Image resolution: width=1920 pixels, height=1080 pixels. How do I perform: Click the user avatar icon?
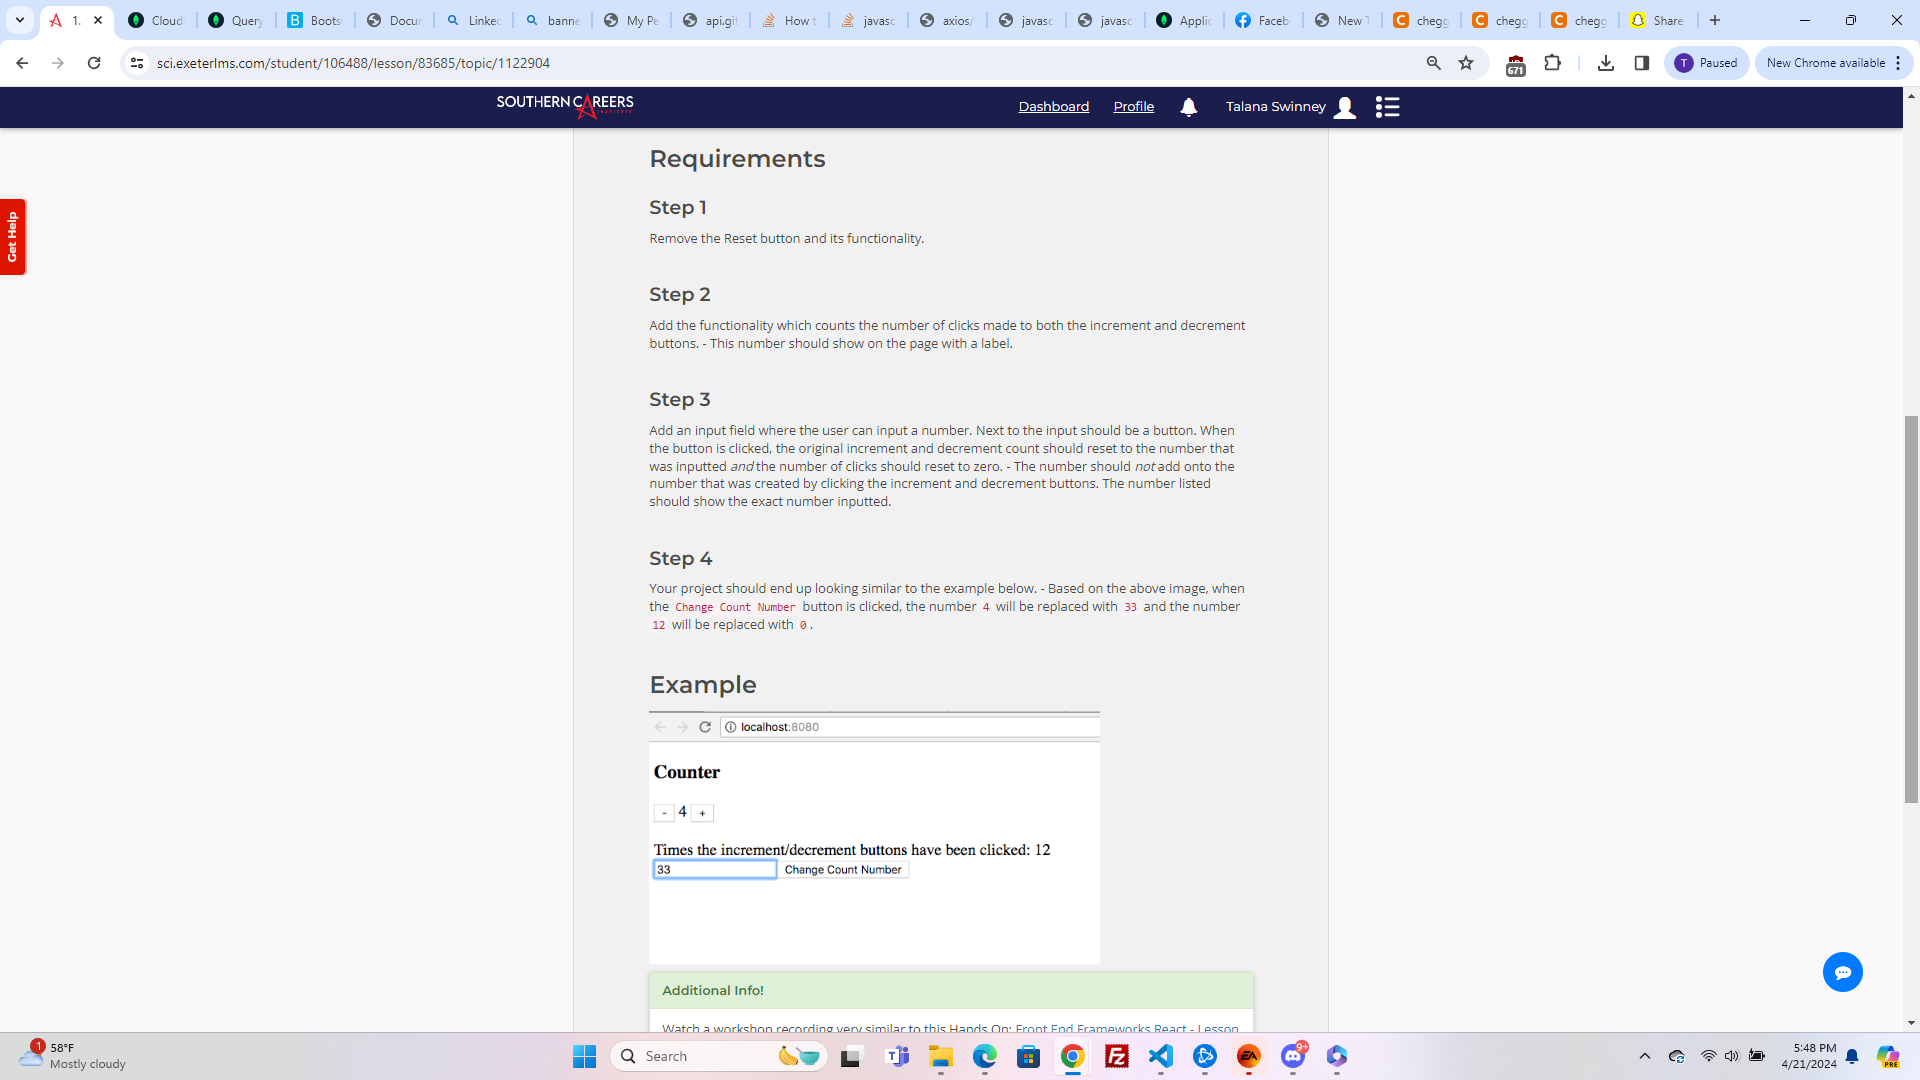1345,107
